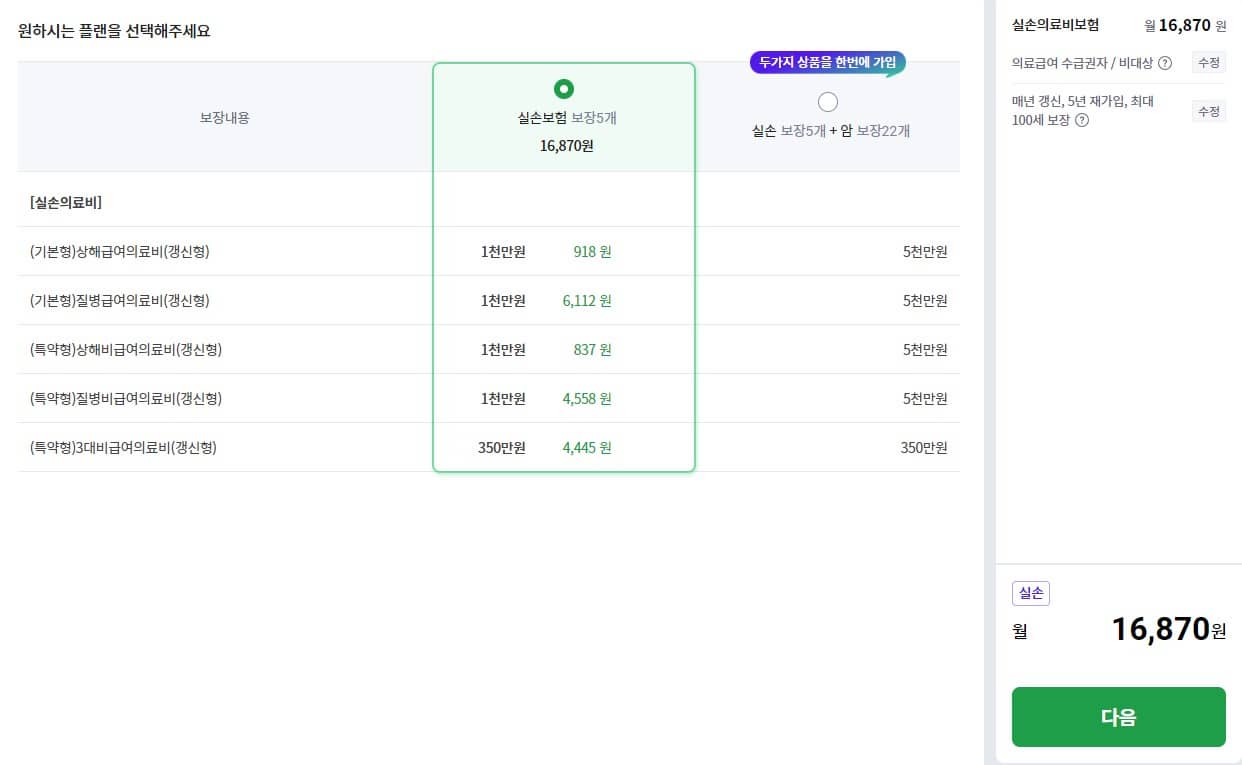Click the 보장내용 column header
This screenshot has width=1242, height=765.
click(224, 117)
